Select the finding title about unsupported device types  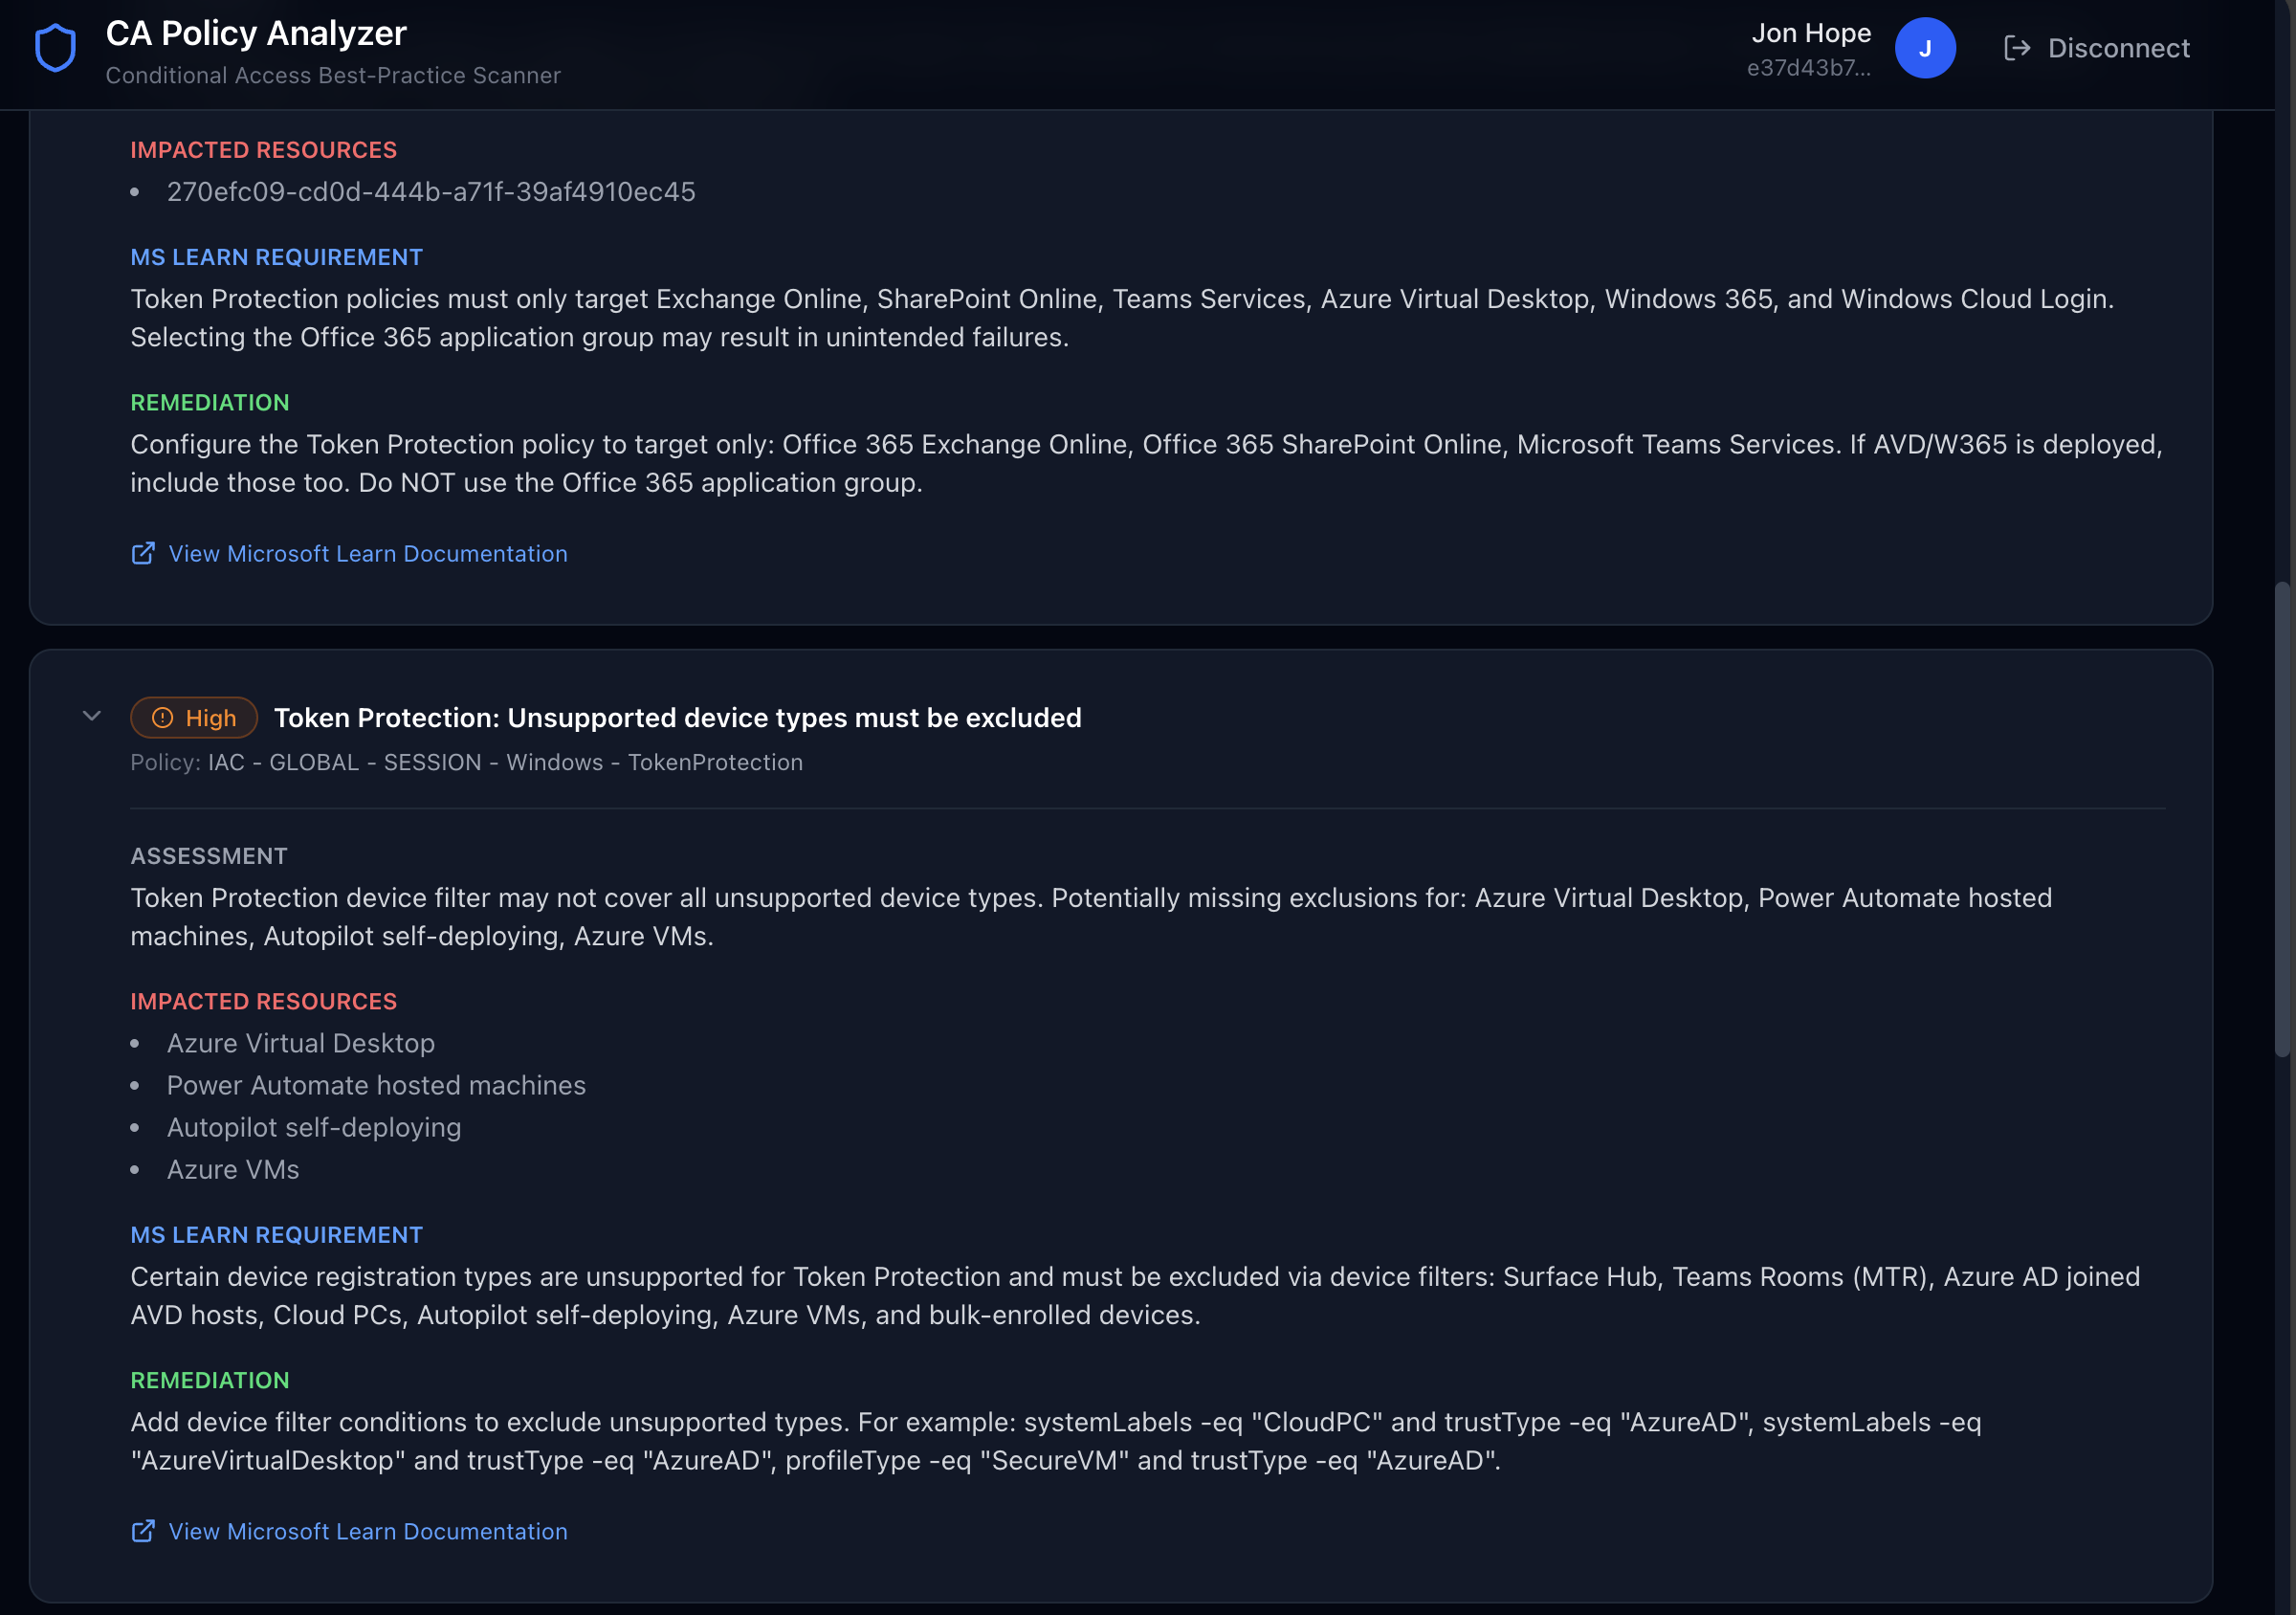click(678, 718)
